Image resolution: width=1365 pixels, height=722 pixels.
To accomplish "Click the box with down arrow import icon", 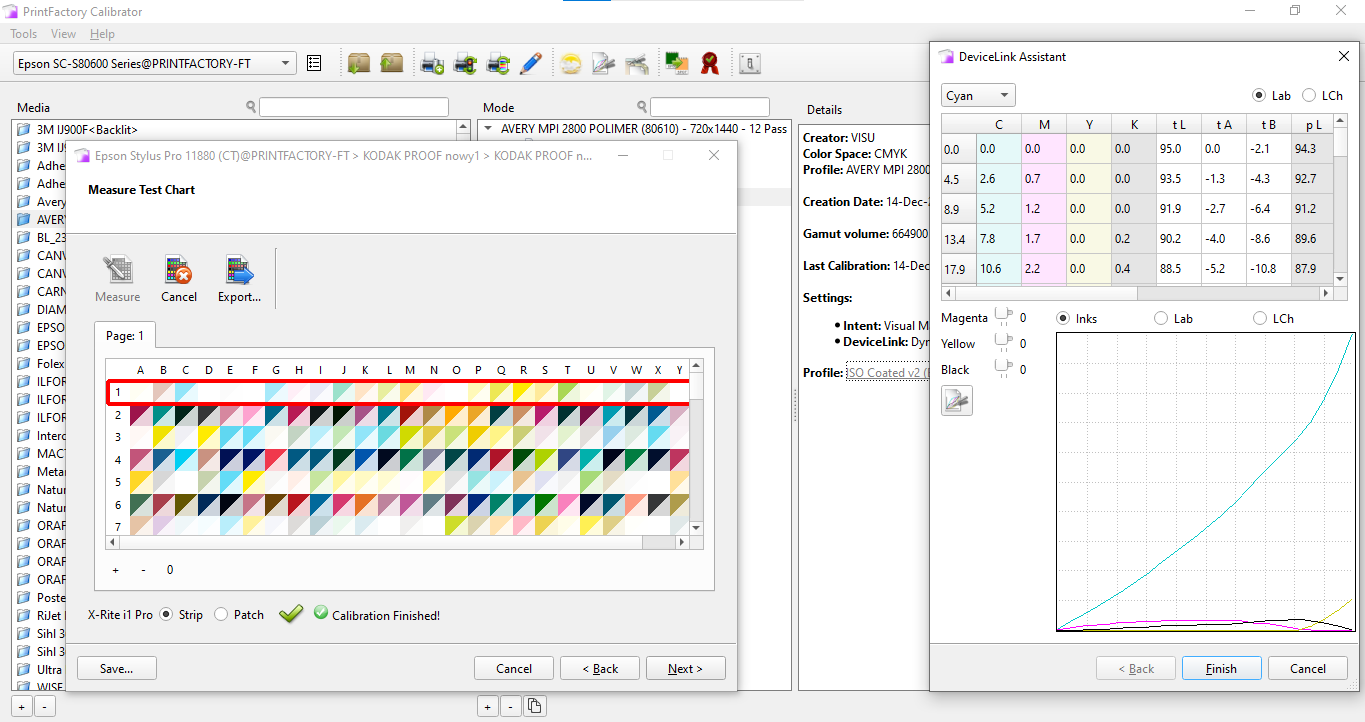I will tap(358, 64).
